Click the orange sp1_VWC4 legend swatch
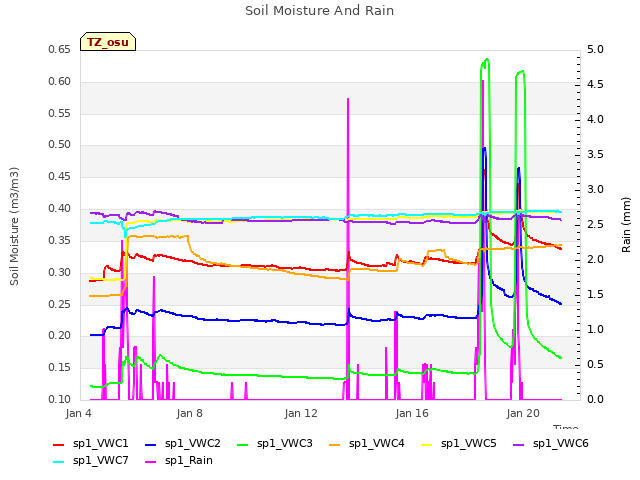This screenshot has width=640, height=480. coord(335,445)
